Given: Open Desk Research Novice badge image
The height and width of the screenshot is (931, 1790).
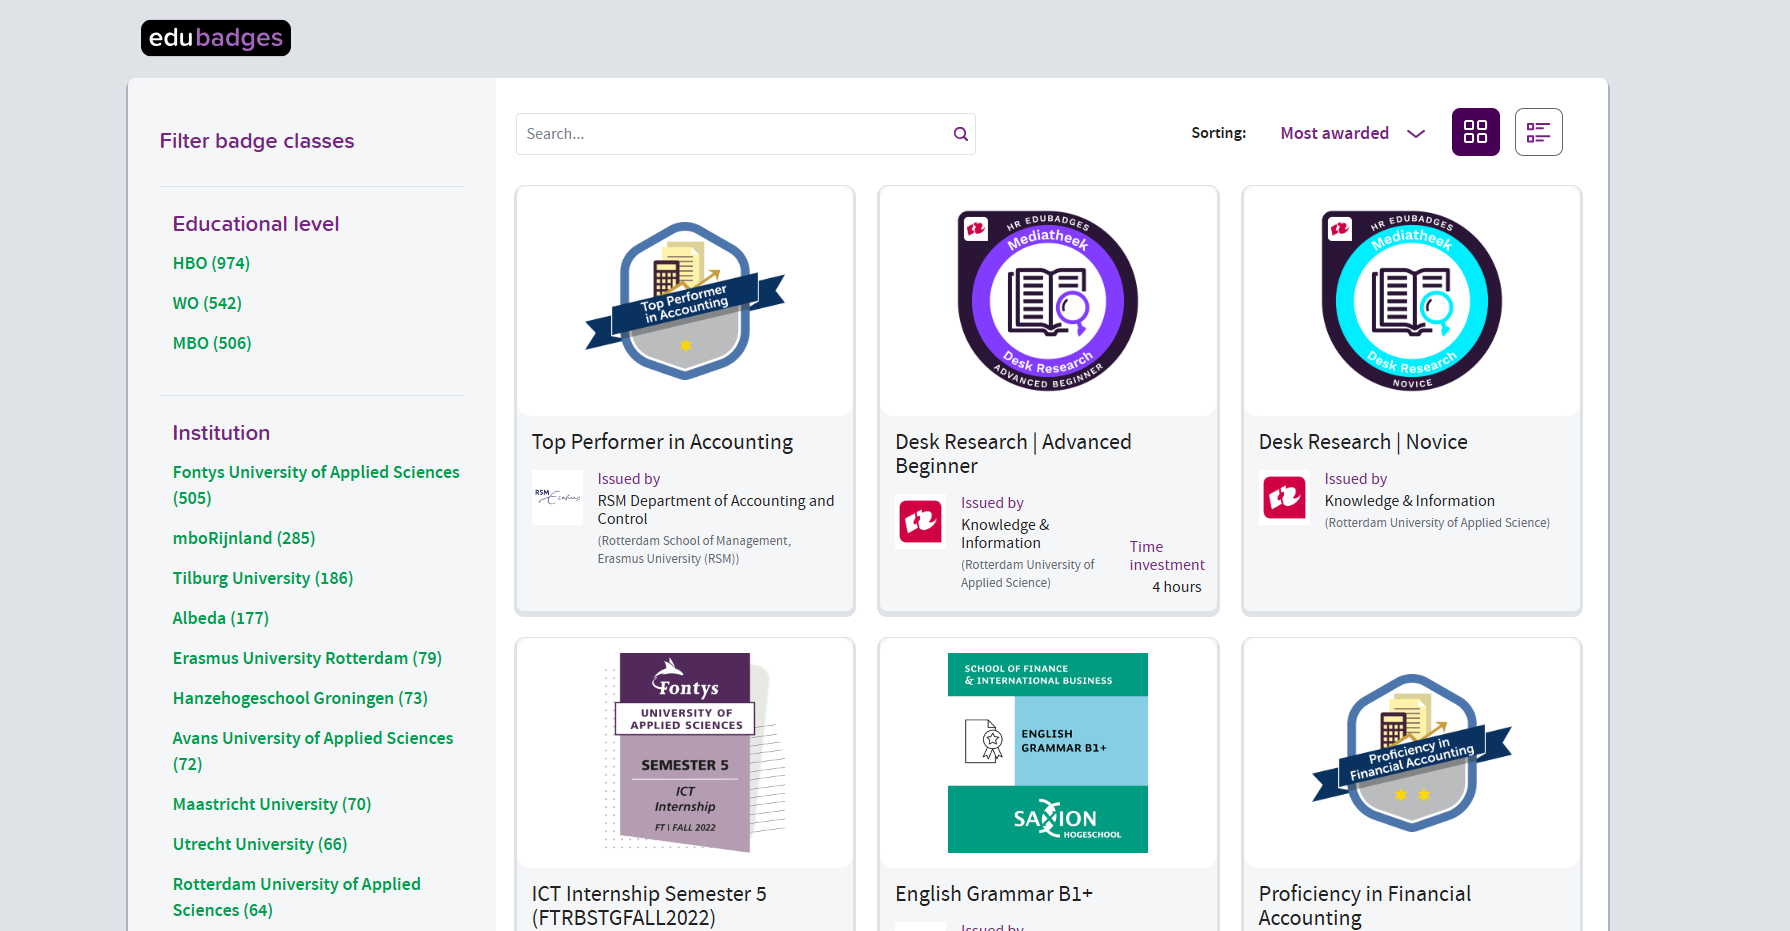Looking at the screenshot, I should (1411, 301).
